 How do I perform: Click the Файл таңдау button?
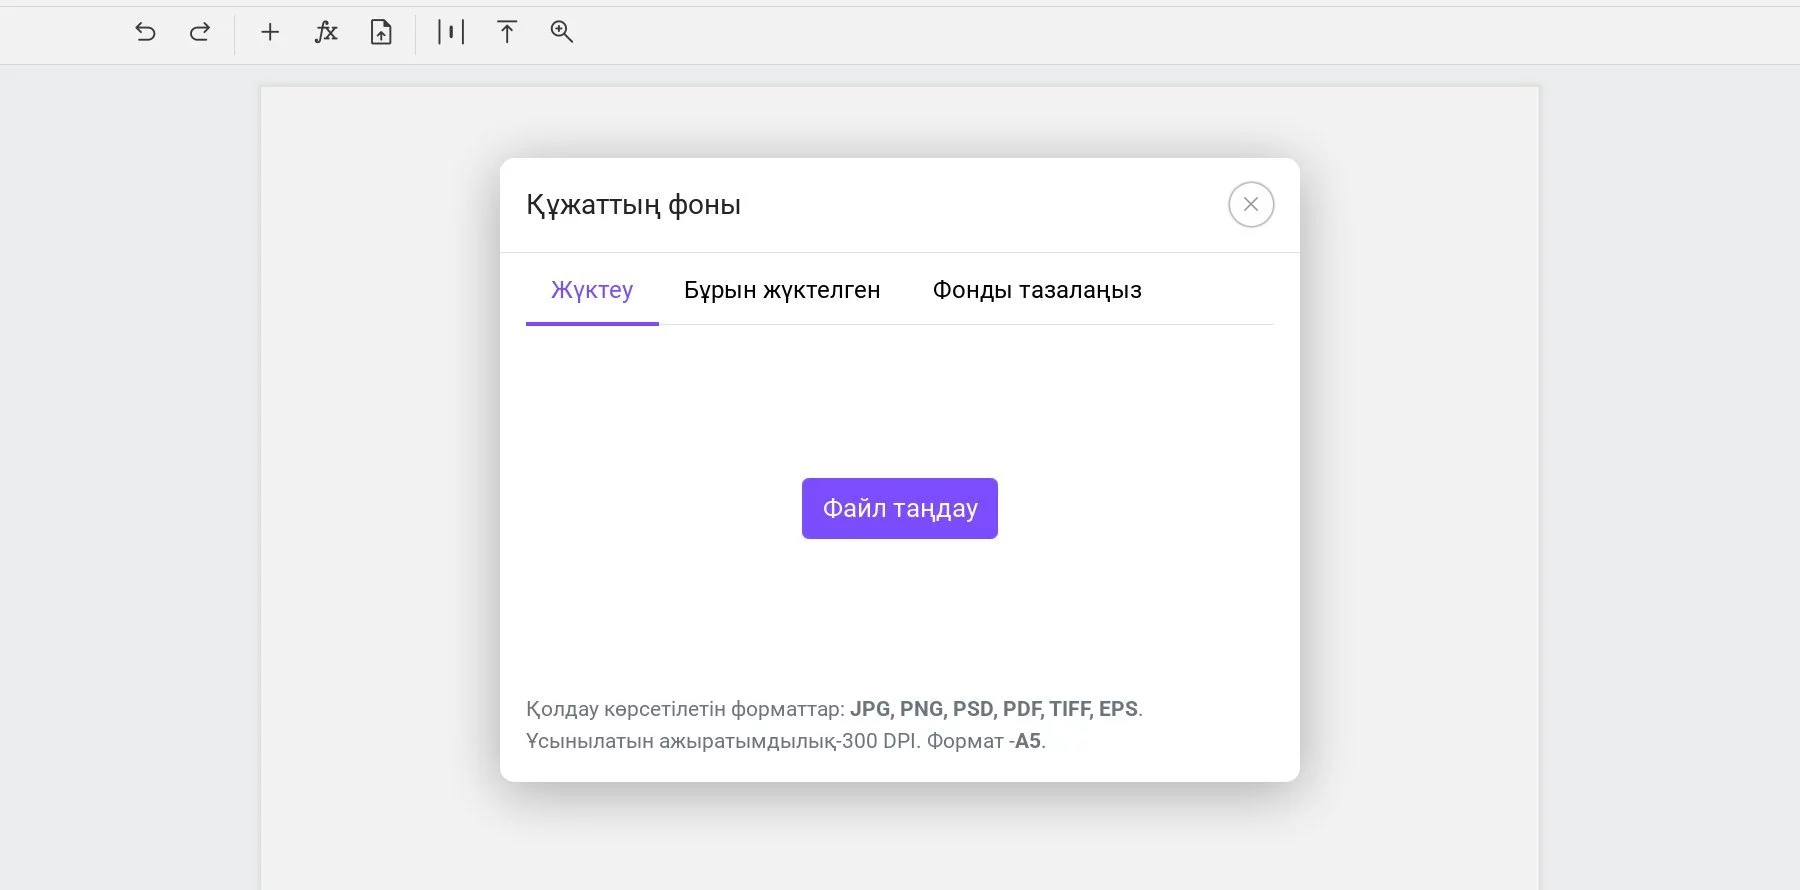click(900, 508)
